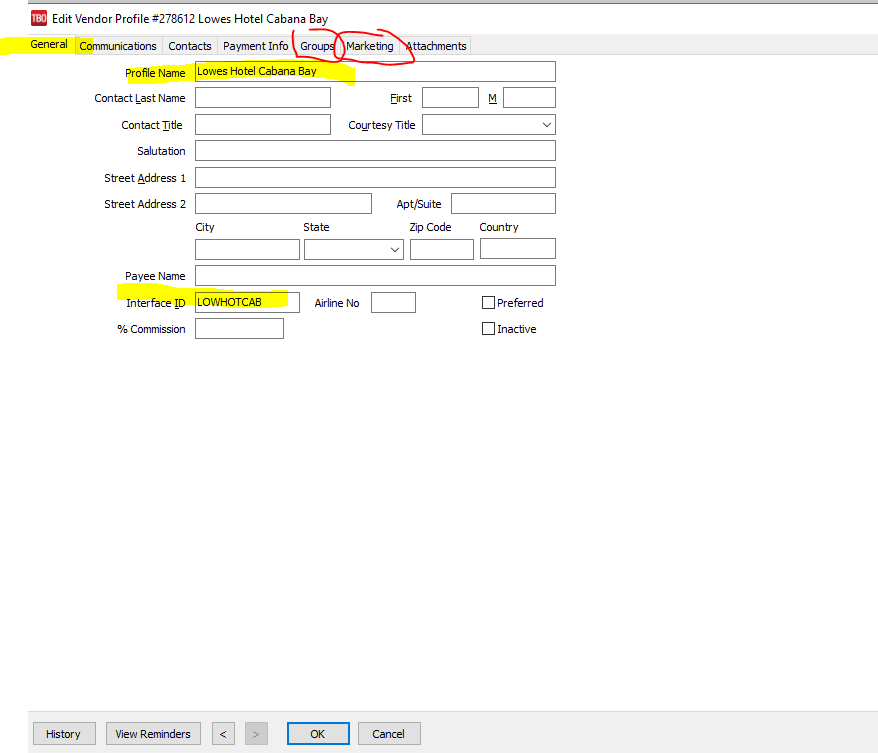878x753 pixels.
Task: Click the Airline No field
Action: tap(394, 302)
